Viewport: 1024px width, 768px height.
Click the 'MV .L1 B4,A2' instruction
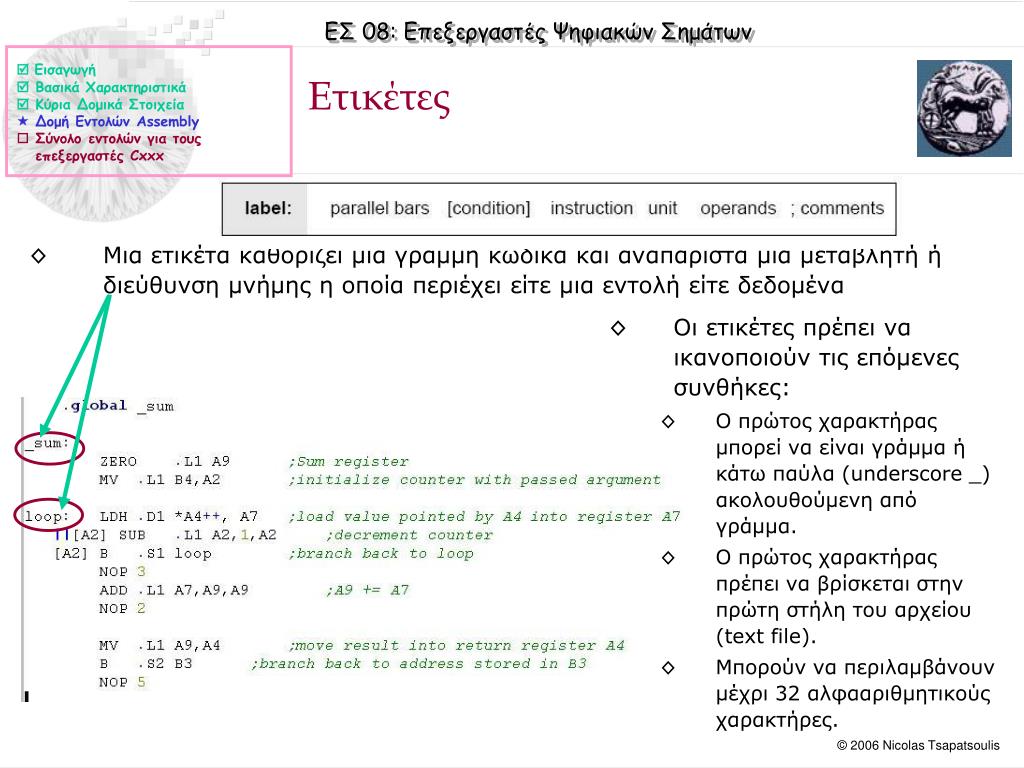pyautogui.click(x=160, y=480)
